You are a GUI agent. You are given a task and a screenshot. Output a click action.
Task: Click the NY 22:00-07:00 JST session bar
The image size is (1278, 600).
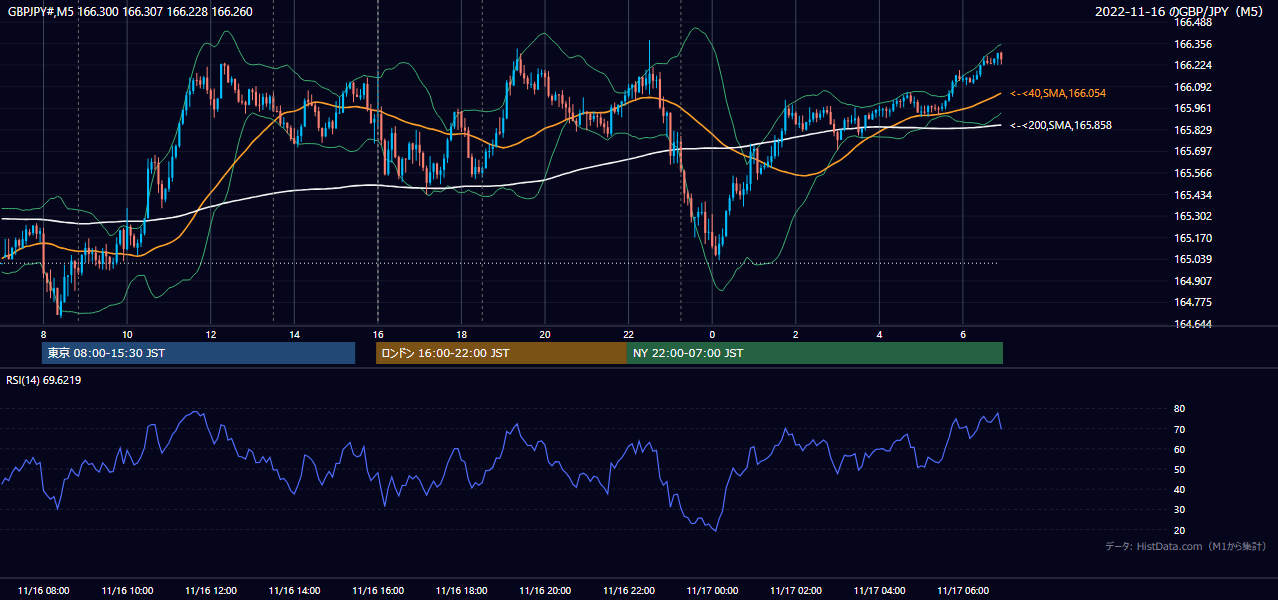pos(814,353)
